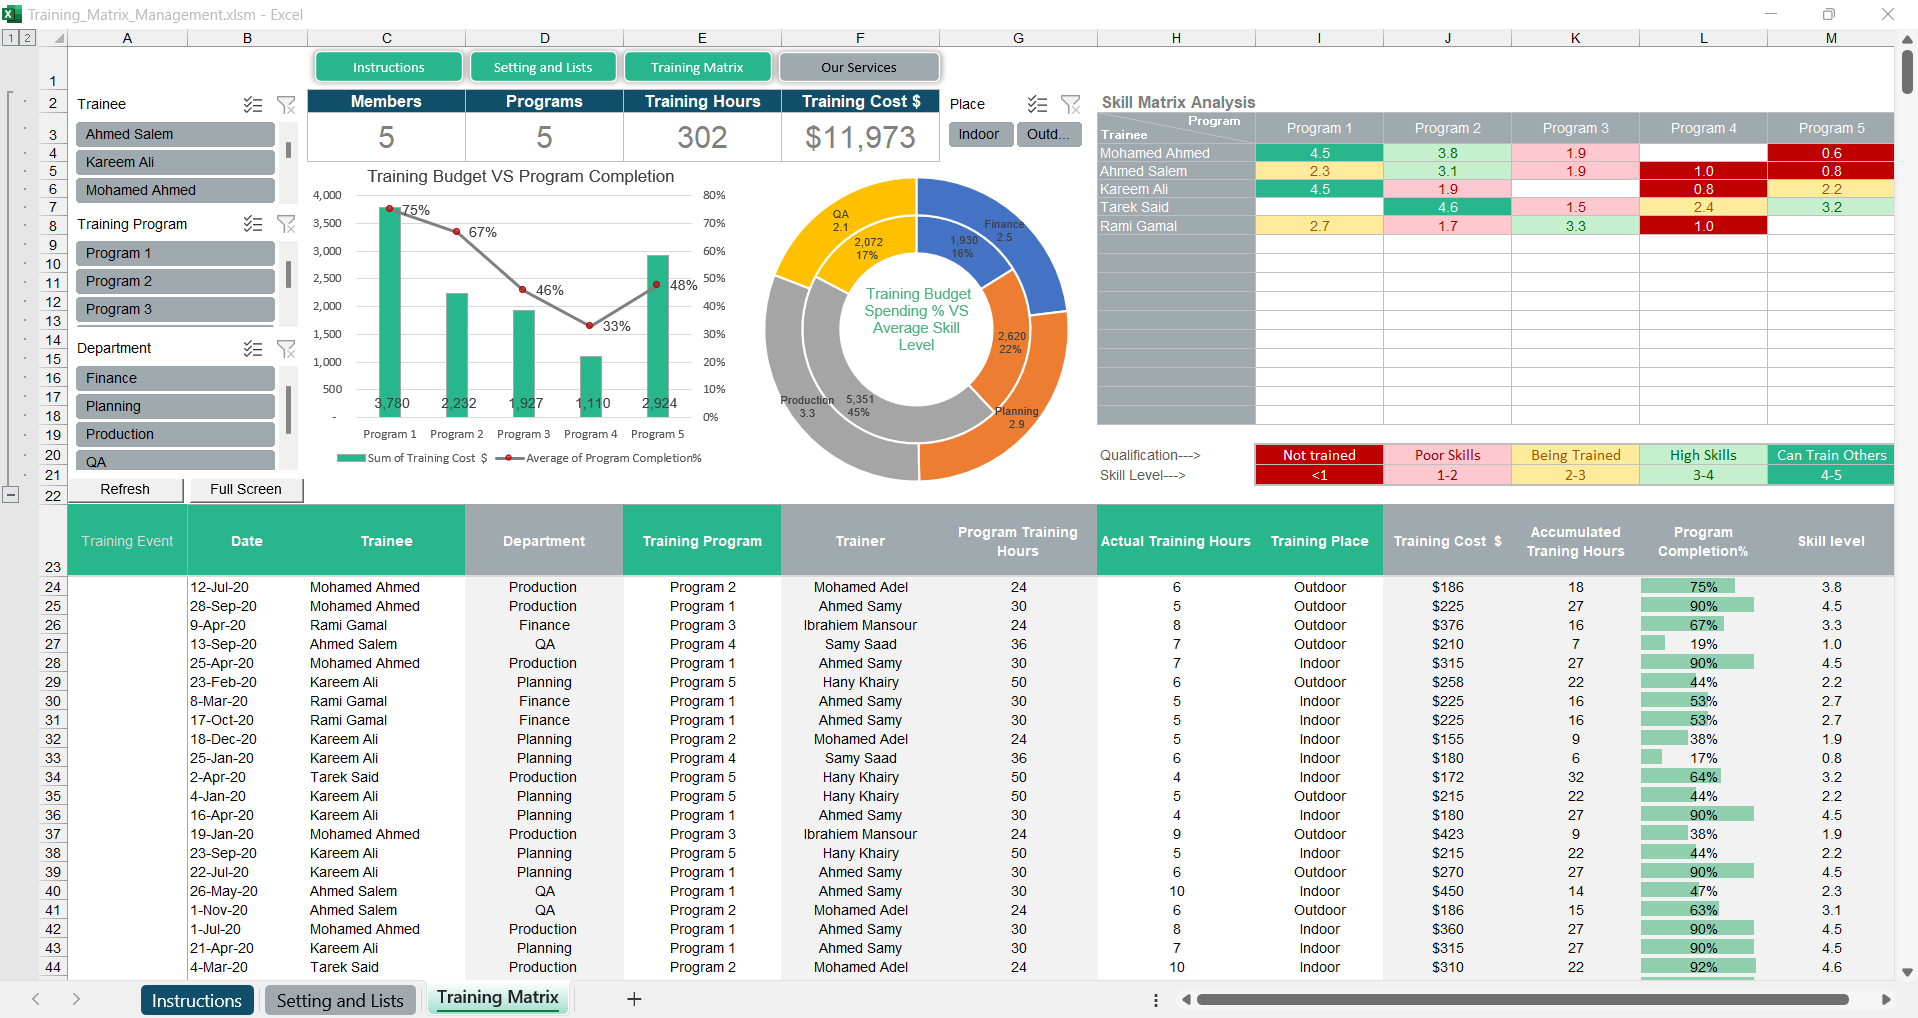The height and width of the screenshot is (1018, 1918).
Task: Click the Place slicer multi-select icon
Action: coord(1037,104)
